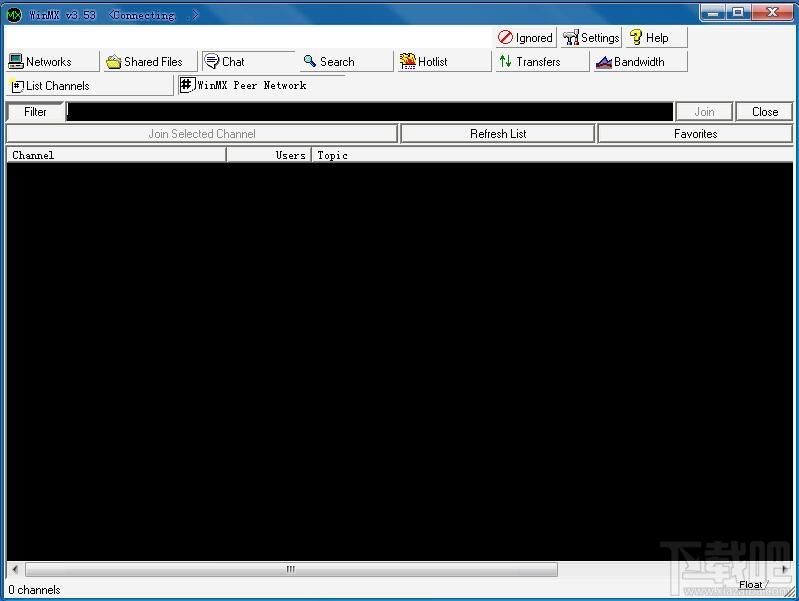Click the Search magnifier icon
This screenshot has width=799, height=601.
pos(309,61)
